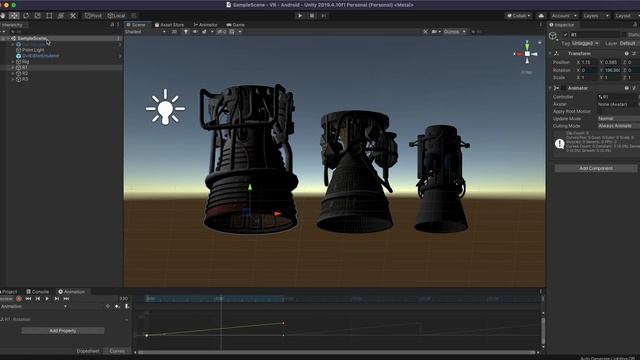Open the Tag Untagged dropdown
The image size is (640, 360).
pyautogui.click(x=585, y=43)
